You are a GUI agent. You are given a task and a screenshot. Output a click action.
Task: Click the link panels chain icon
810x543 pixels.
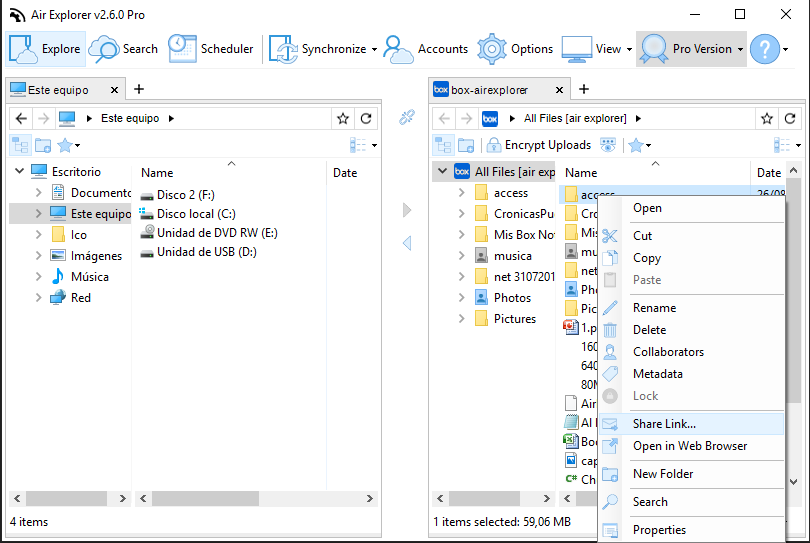click(x=407, y=118)
